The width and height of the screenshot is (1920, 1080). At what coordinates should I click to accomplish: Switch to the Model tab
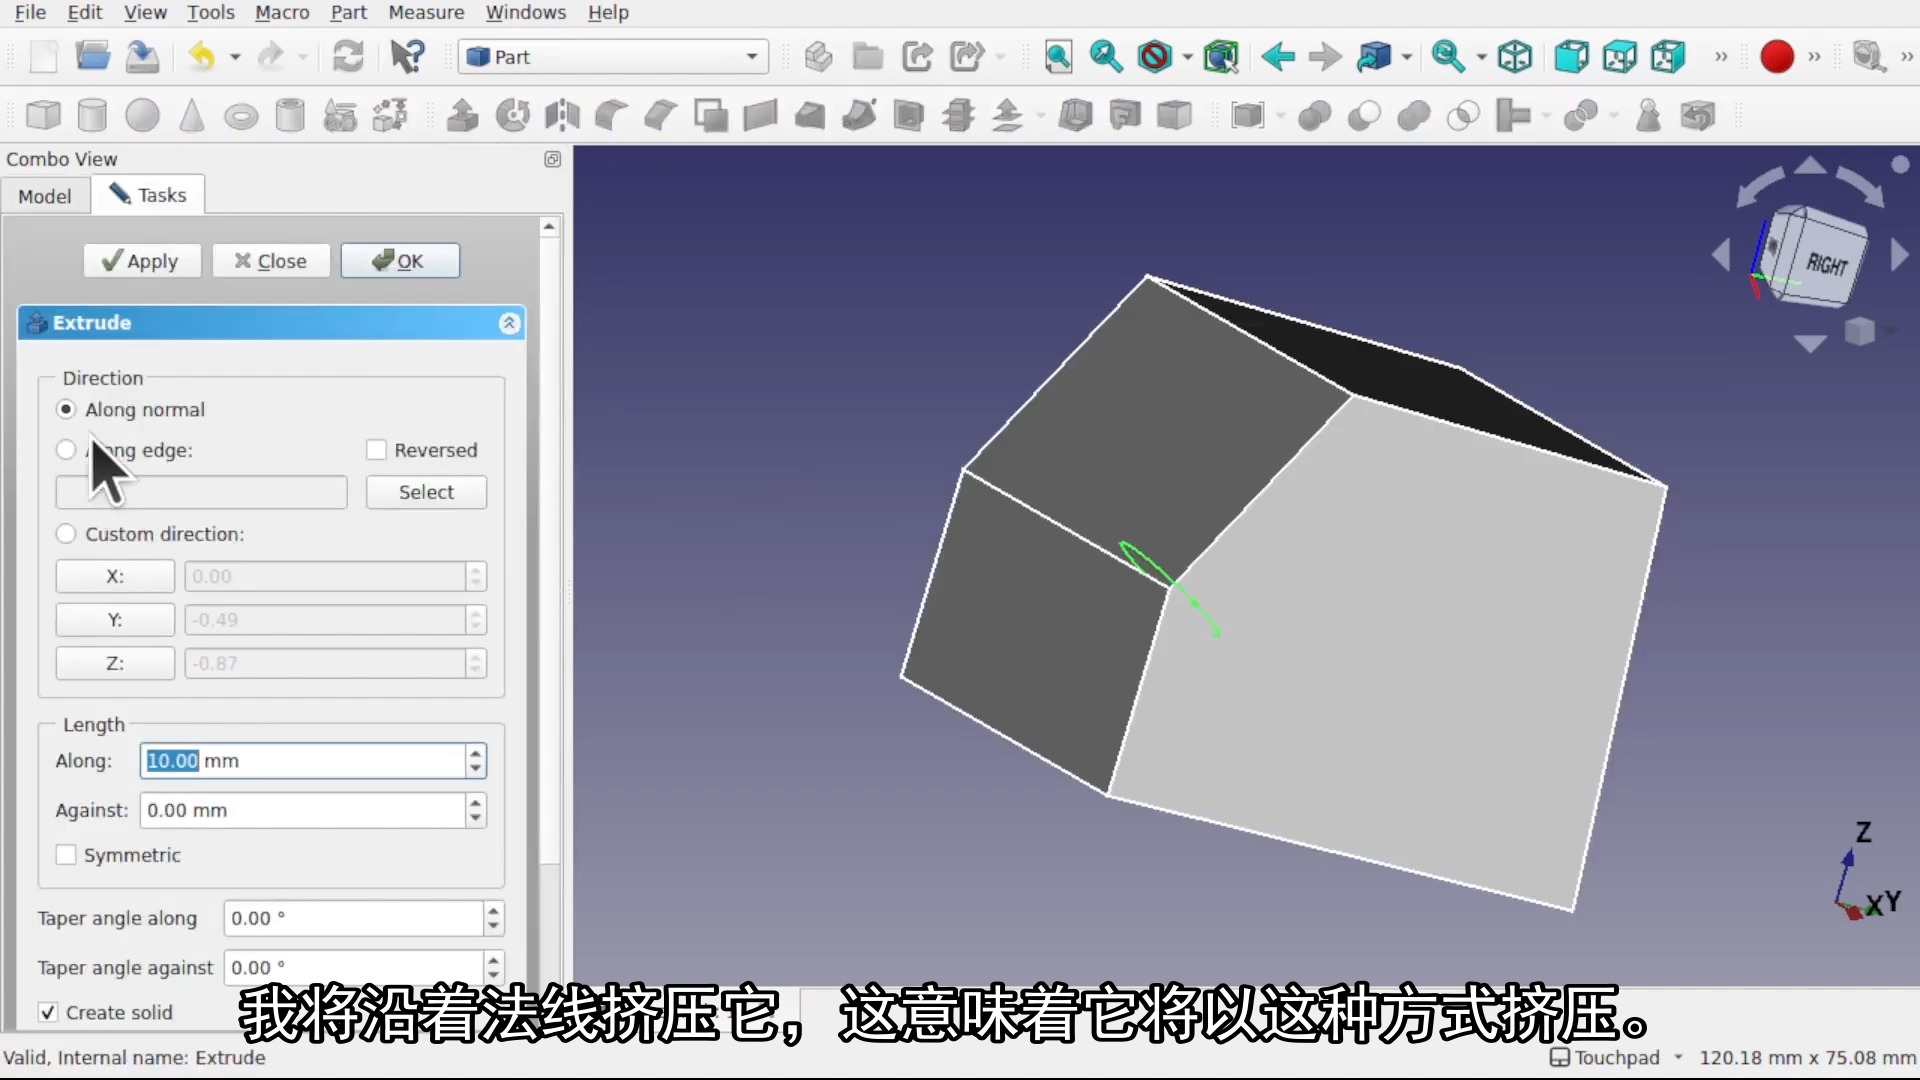pyautogui.click(x=45, y=196)
